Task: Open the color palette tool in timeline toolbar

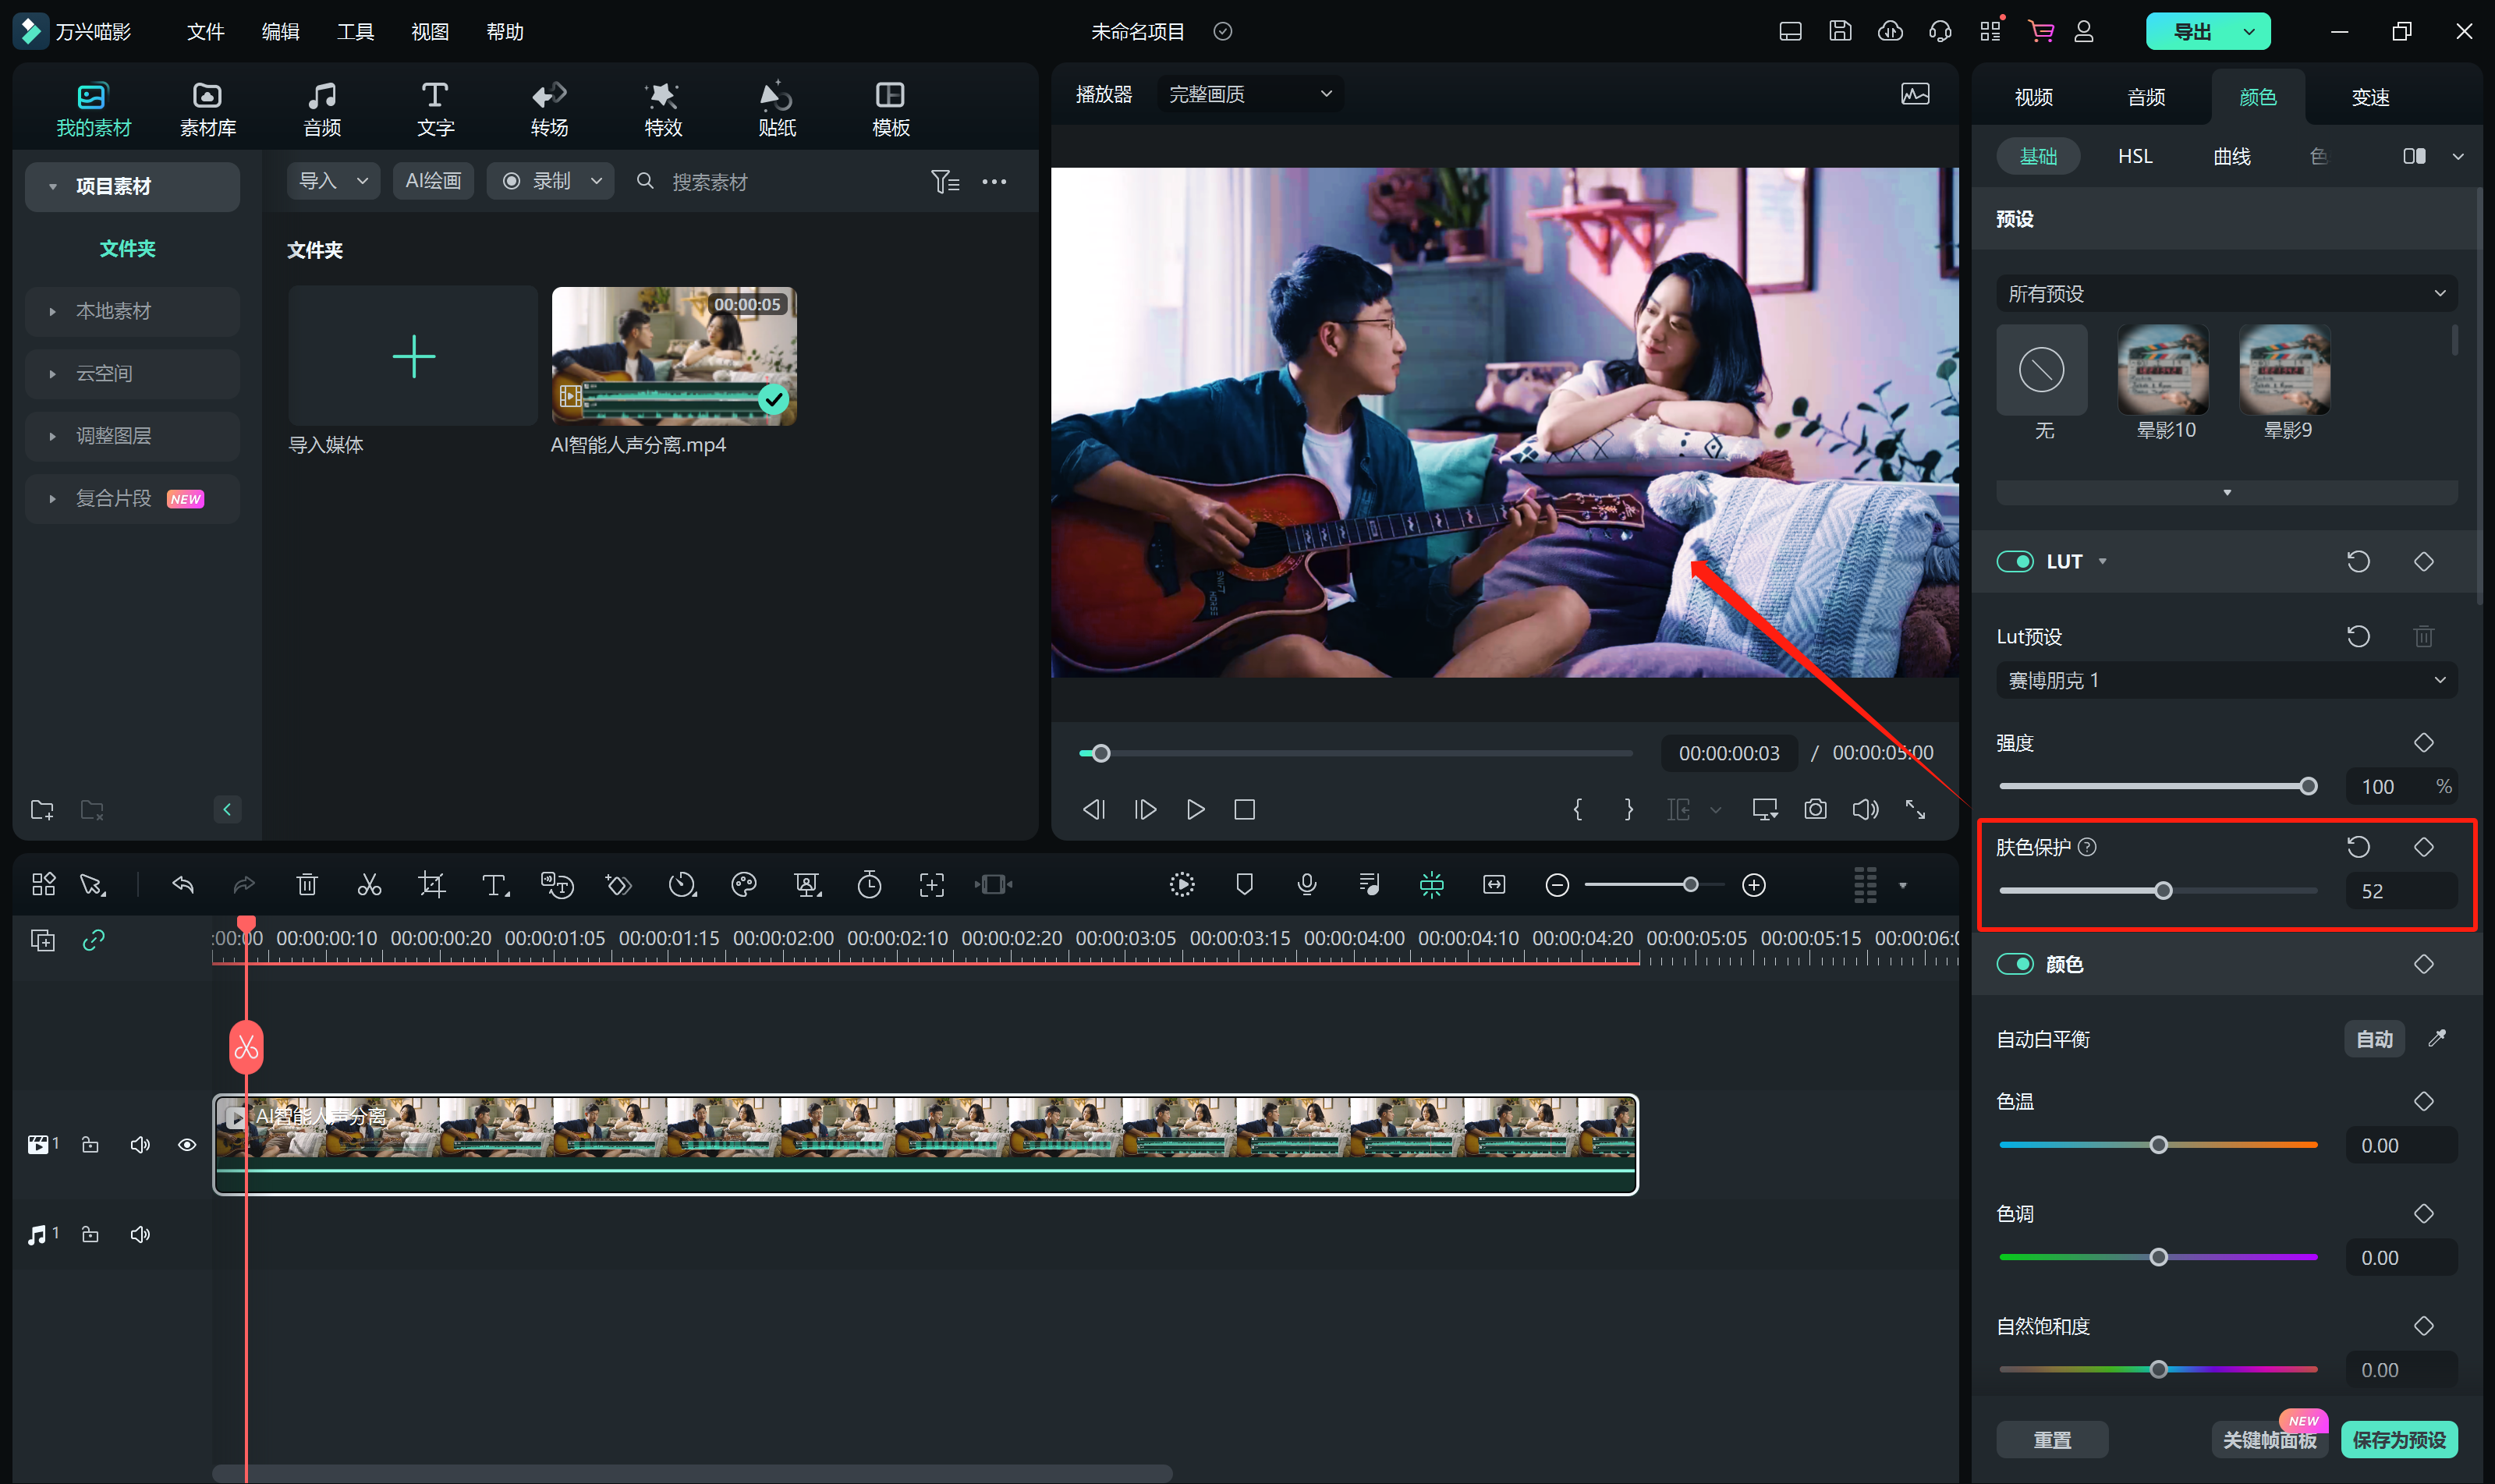Action: pos(744,885)
